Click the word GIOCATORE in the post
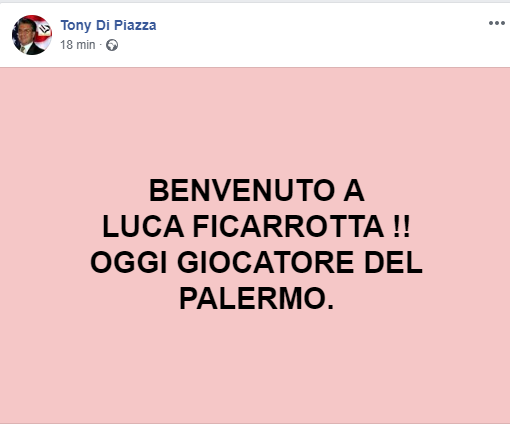The height and width of the screenshot is (425, 510). [265, 262]
